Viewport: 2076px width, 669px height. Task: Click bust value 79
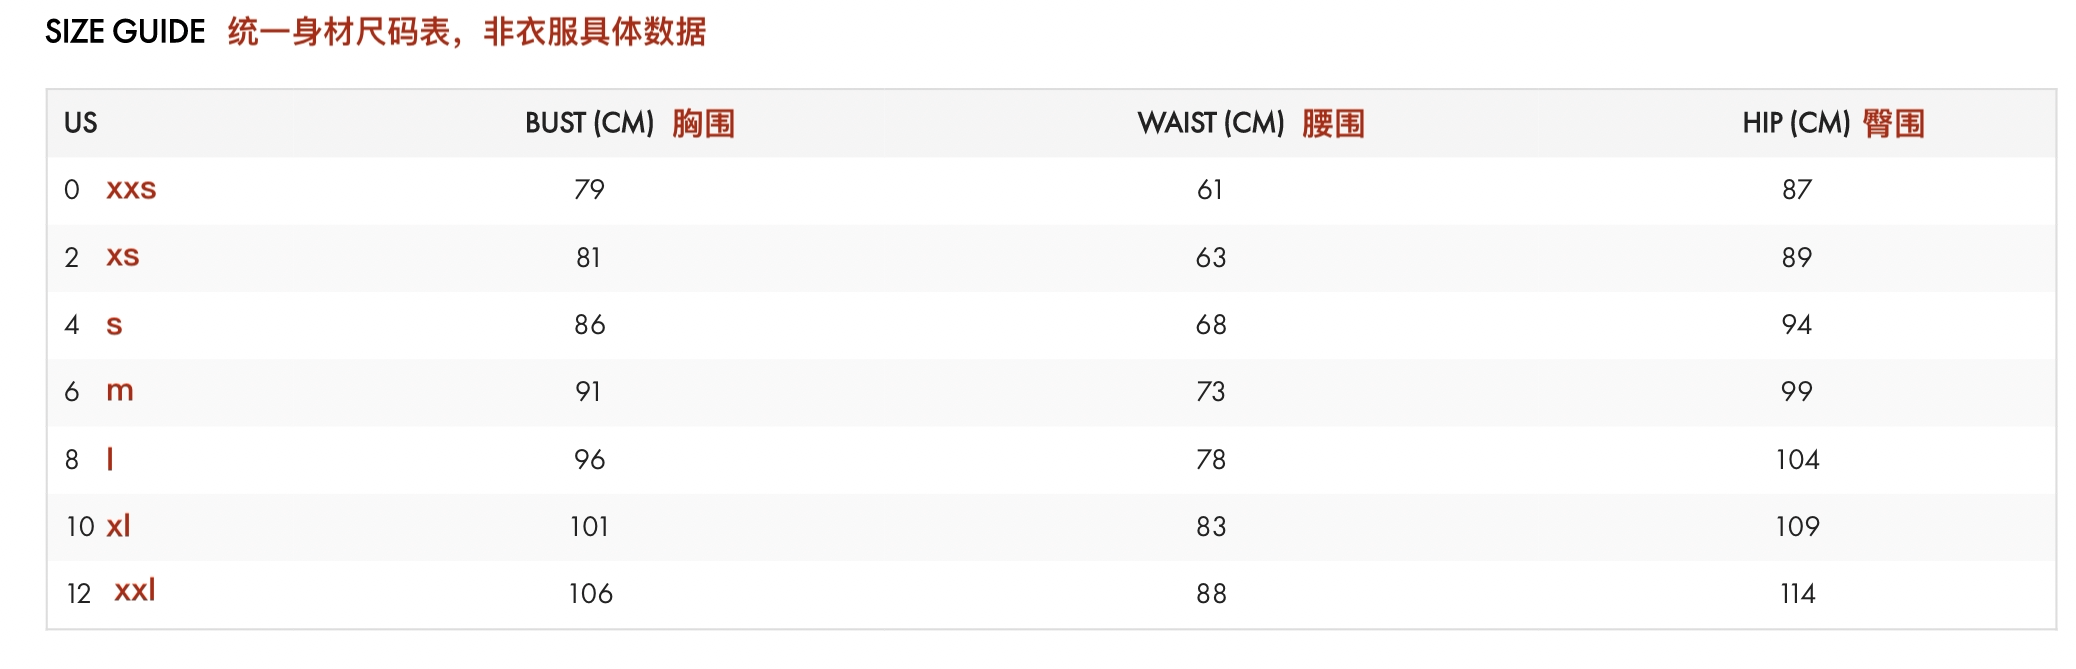coord(589,189)
